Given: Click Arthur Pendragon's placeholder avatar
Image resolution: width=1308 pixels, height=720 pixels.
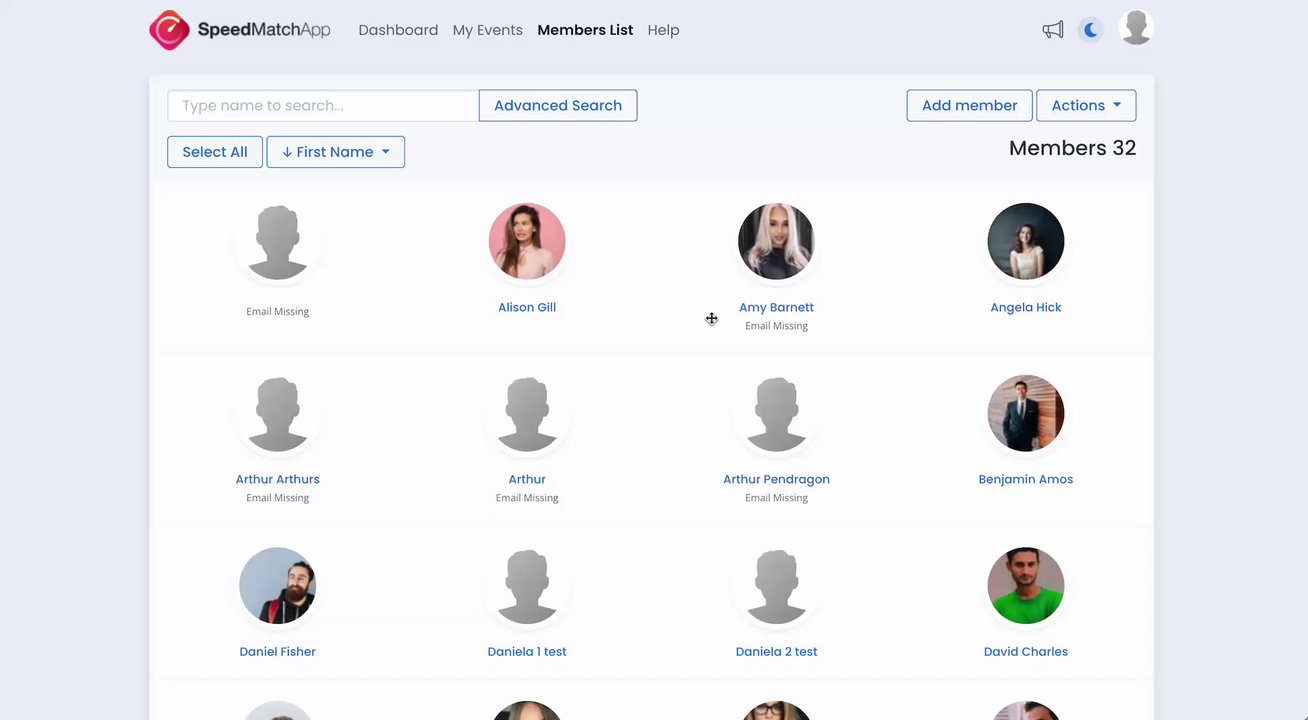Looking at the screenshot, I should (776, 413).
